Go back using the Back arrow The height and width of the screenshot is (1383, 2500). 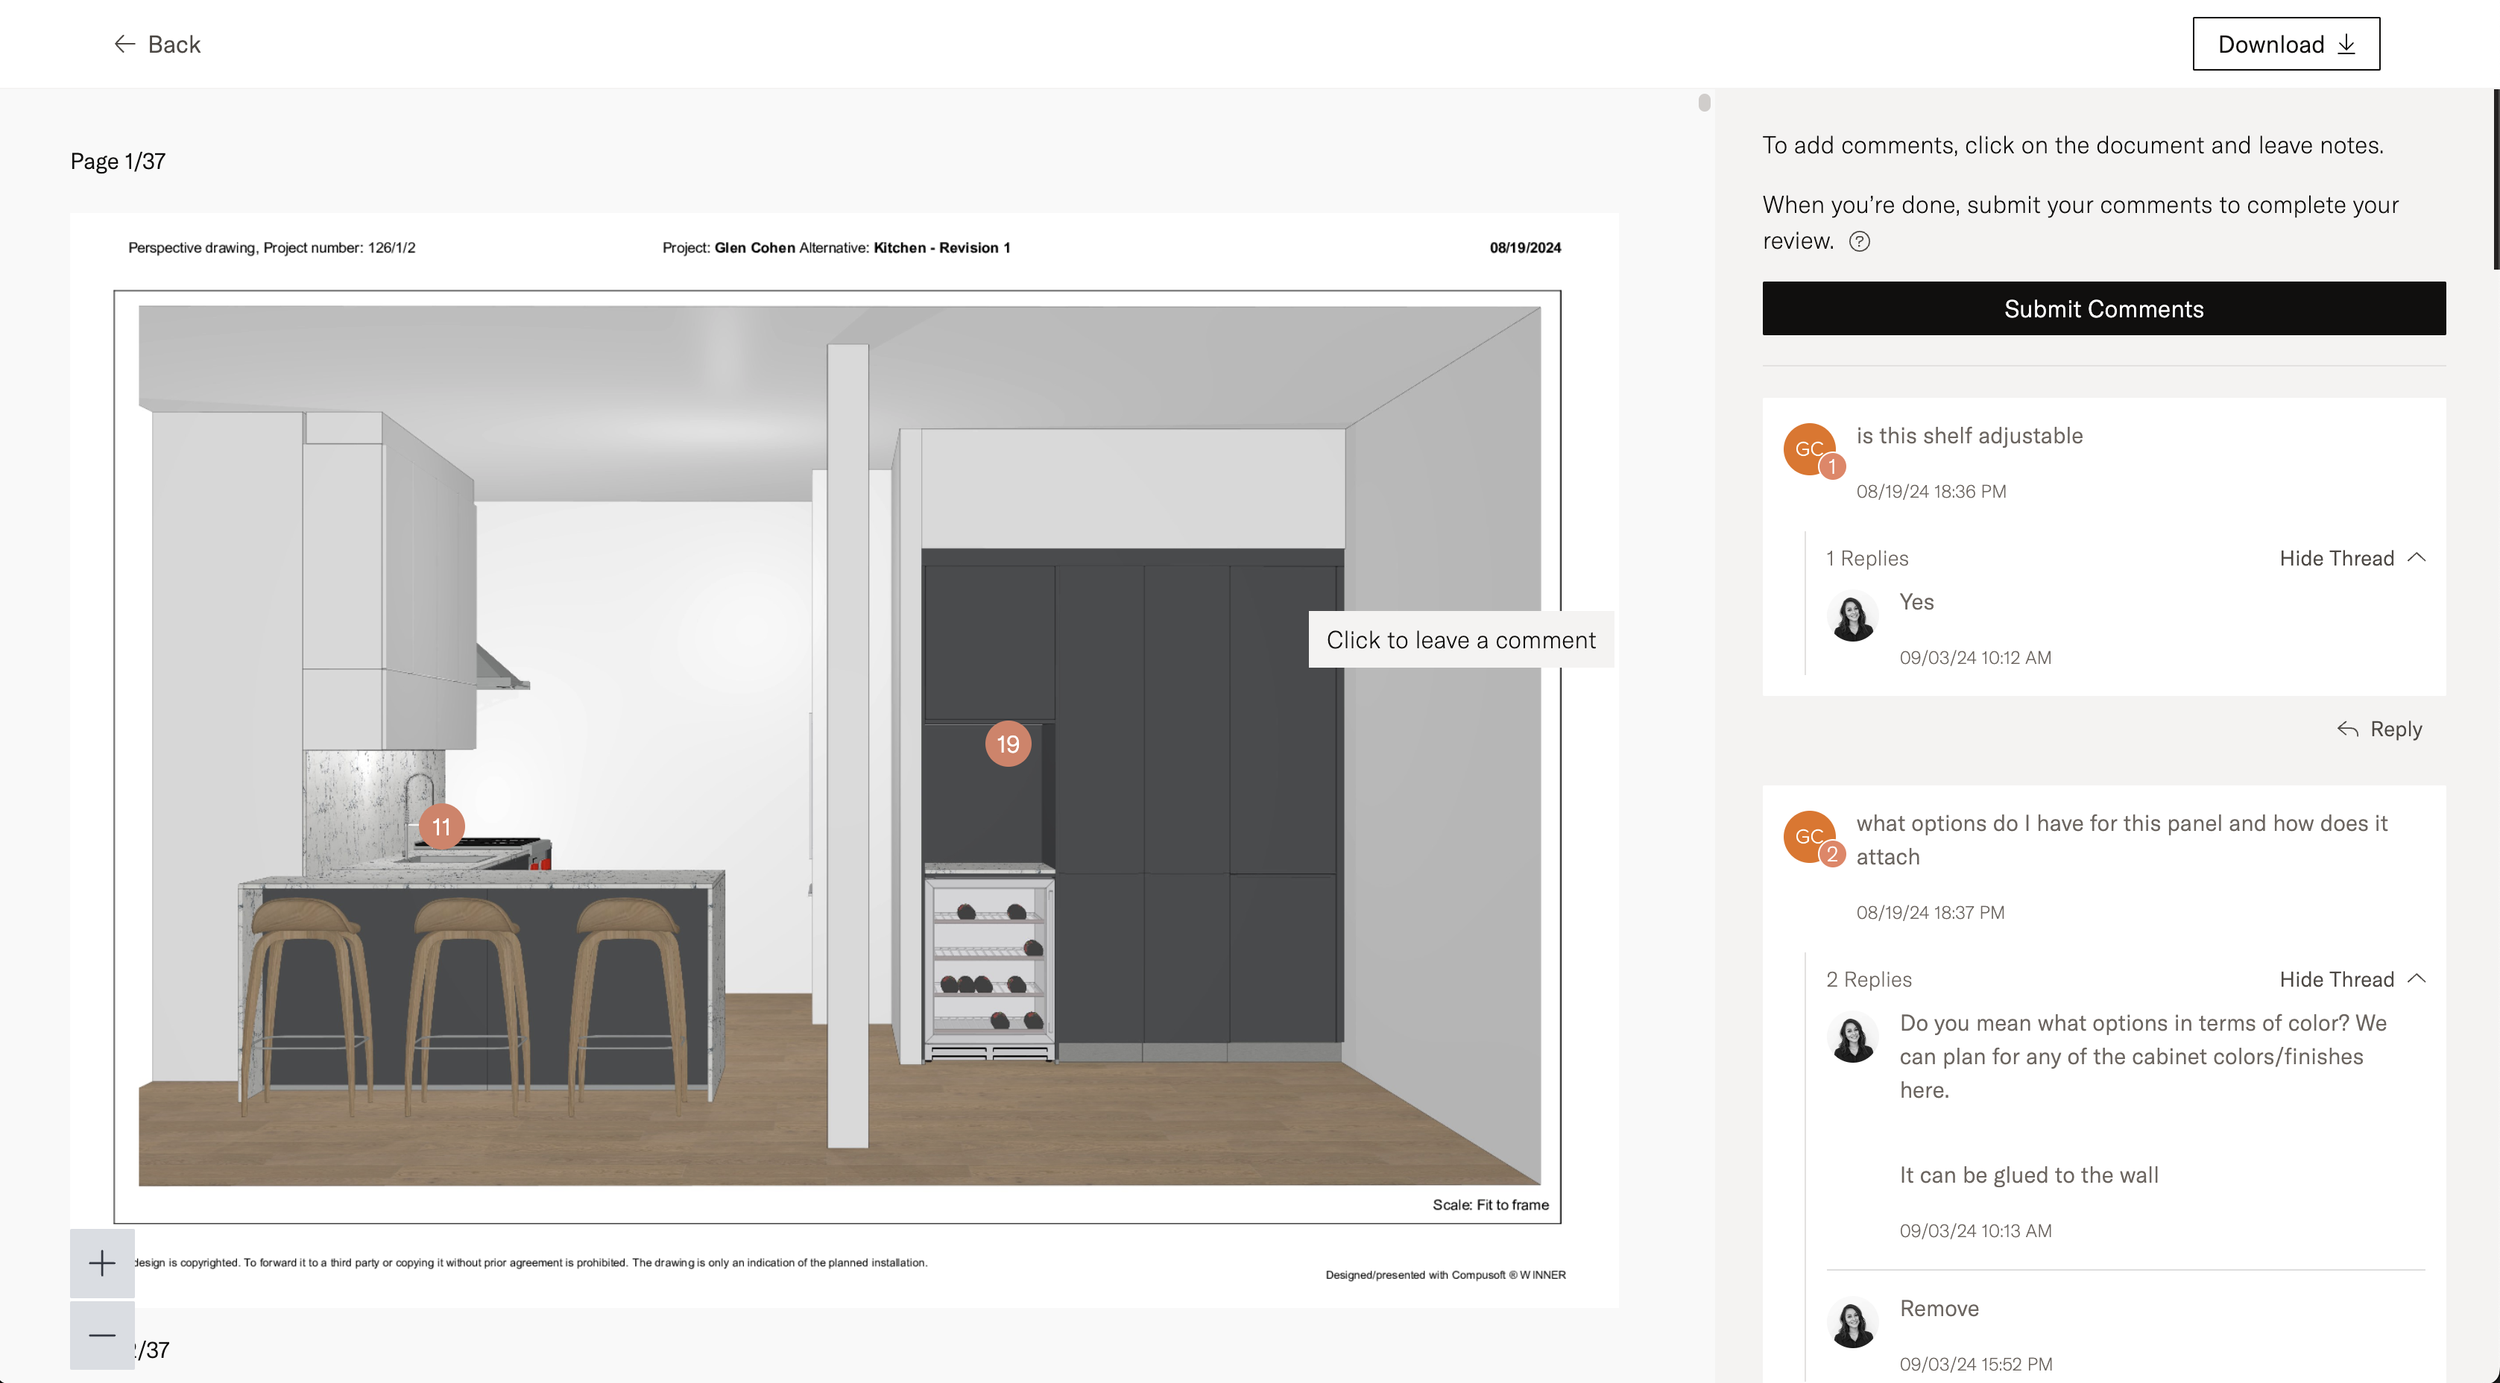click(157, 44)
